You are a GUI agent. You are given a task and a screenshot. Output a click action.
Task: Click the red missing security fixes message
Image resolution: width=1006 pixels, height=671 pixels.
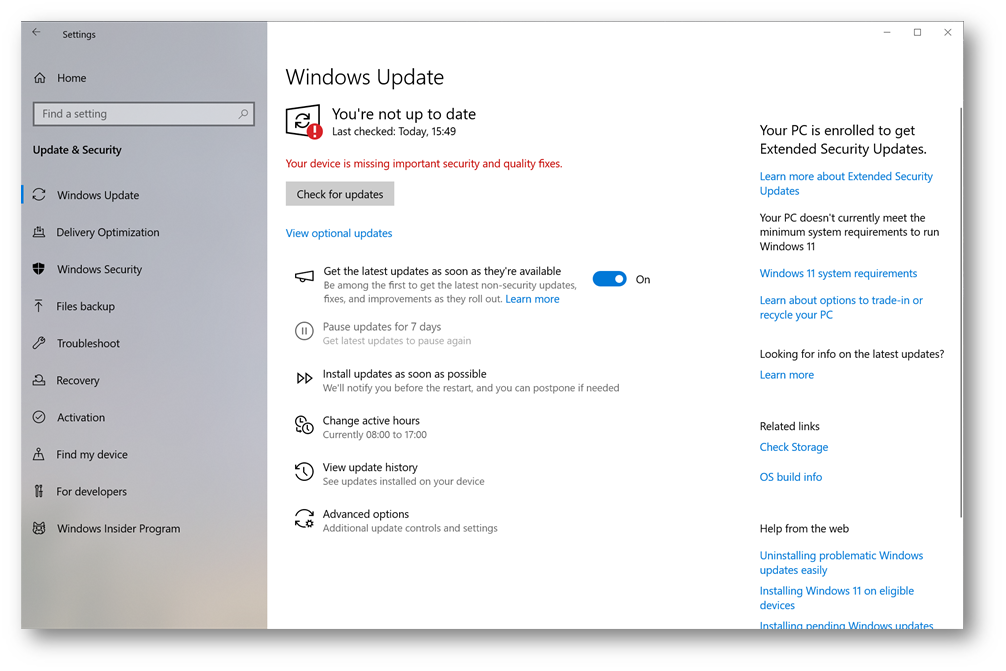423,164
